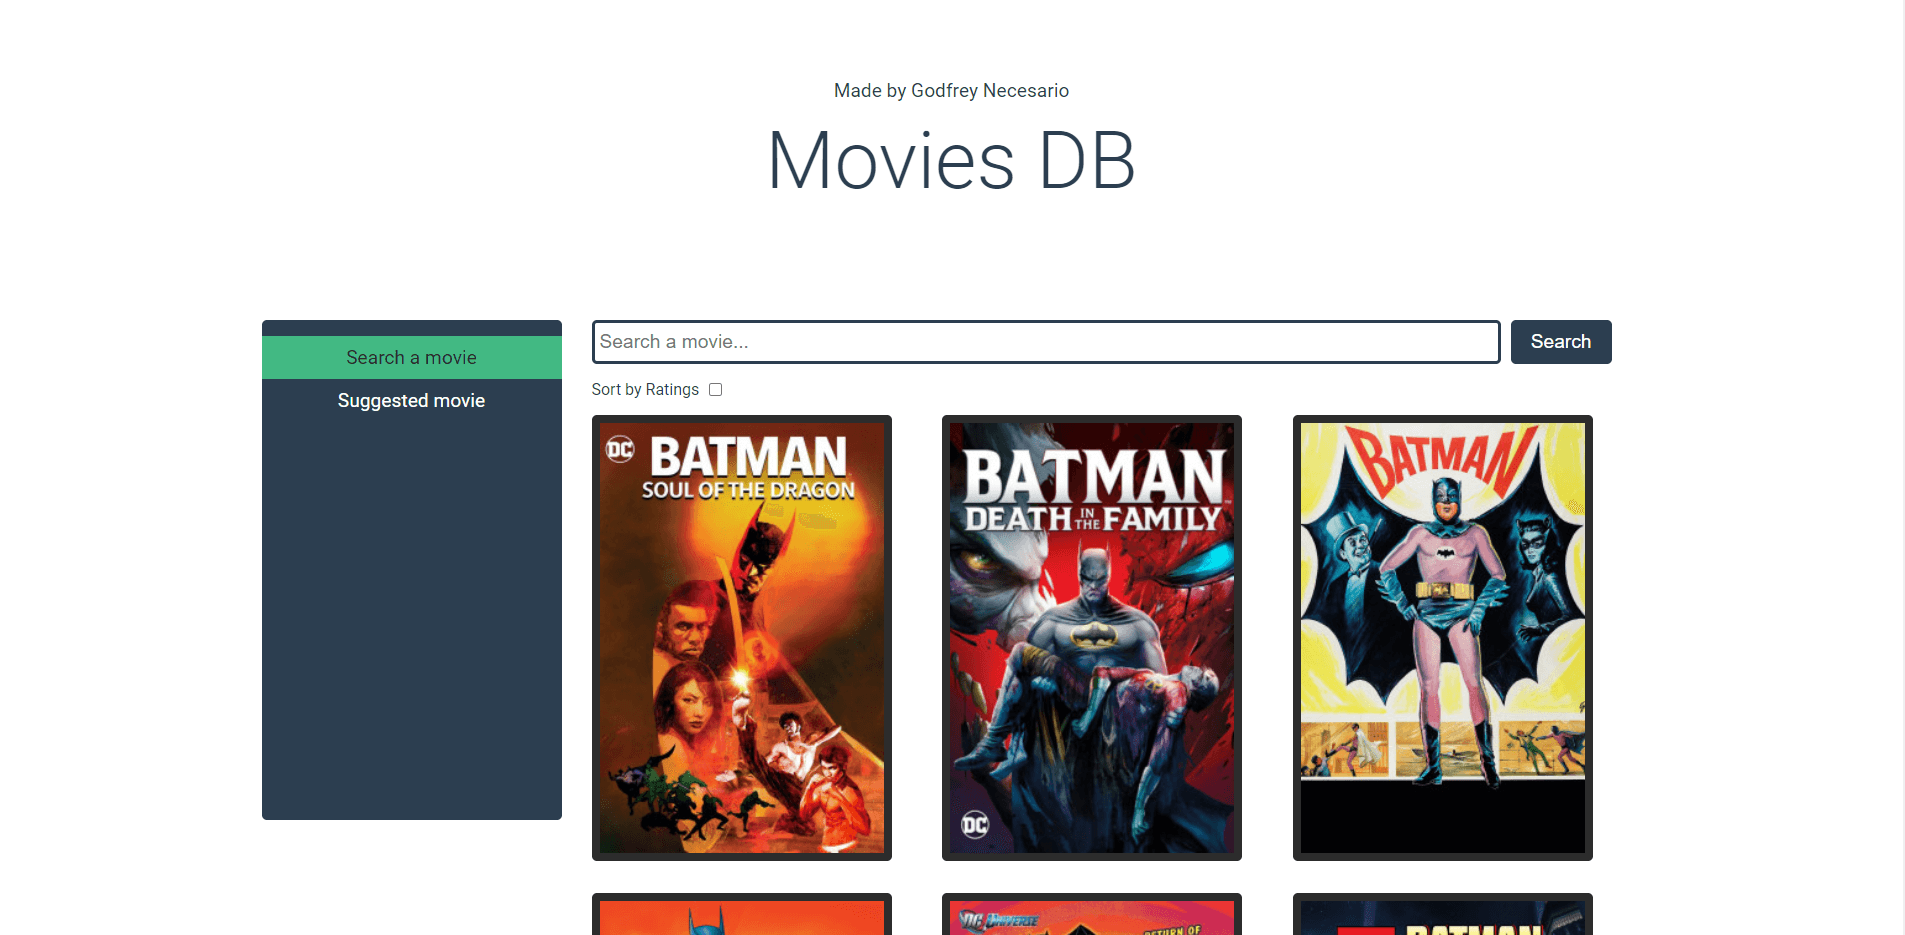Click the Search button

coord(1561,342)
